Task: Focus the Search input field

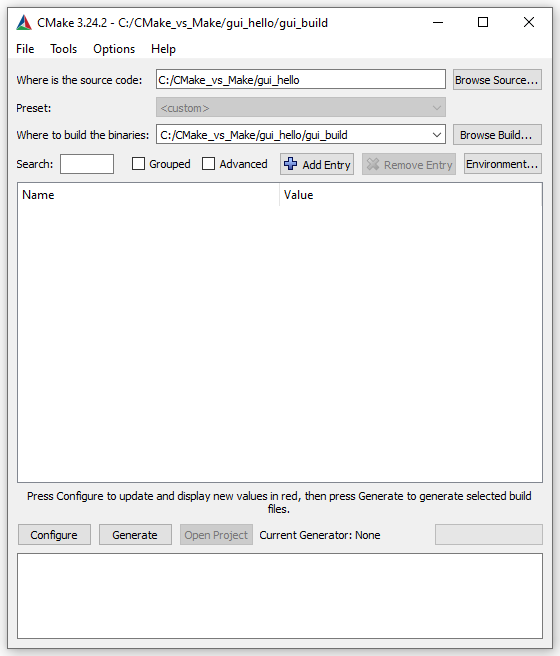Action: tap(87, 164)
